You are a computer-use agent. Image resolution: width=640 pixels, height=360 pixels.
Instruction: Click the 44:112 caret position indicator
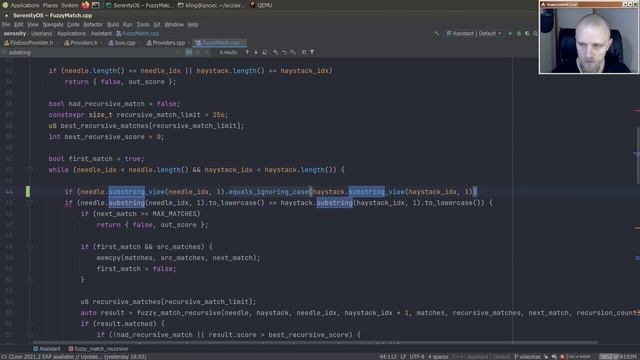coord(388,357)
